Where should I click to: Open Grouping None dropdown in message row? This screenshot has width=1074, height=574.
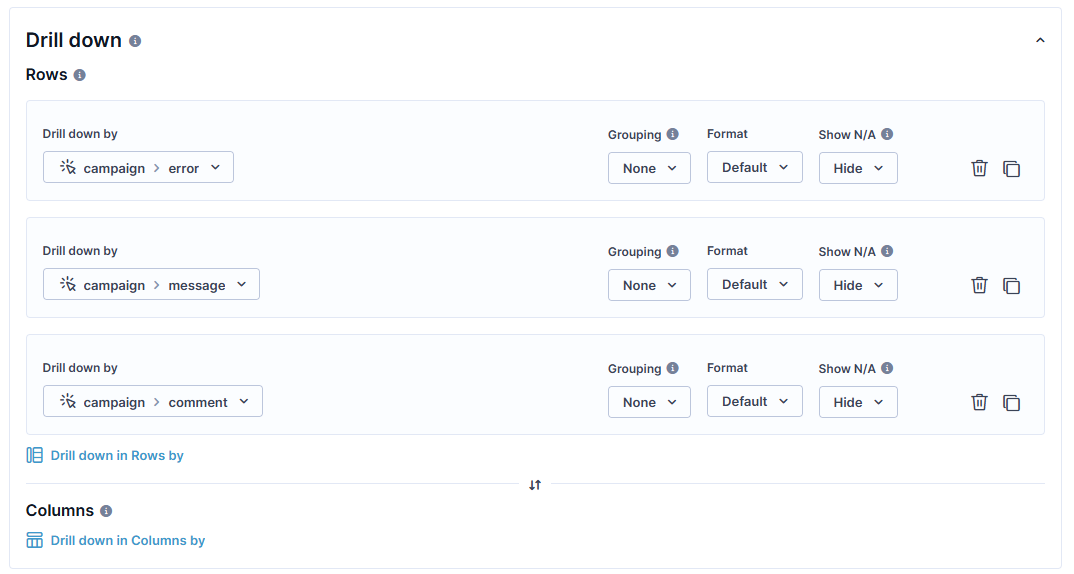649,285
